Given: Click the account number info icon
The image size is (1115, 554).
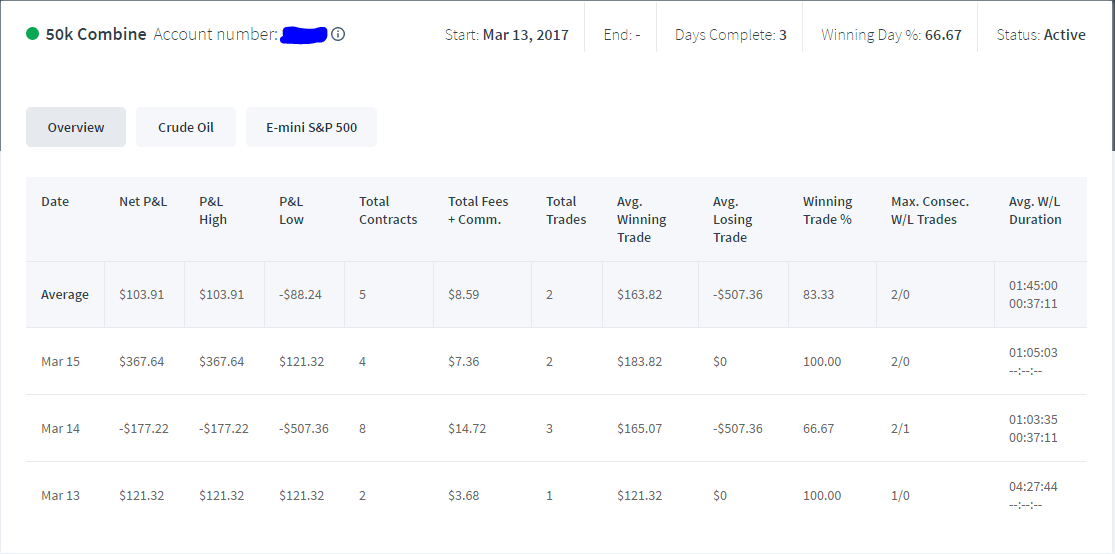Looking at the screenshot, I should (x=338, y=34).
